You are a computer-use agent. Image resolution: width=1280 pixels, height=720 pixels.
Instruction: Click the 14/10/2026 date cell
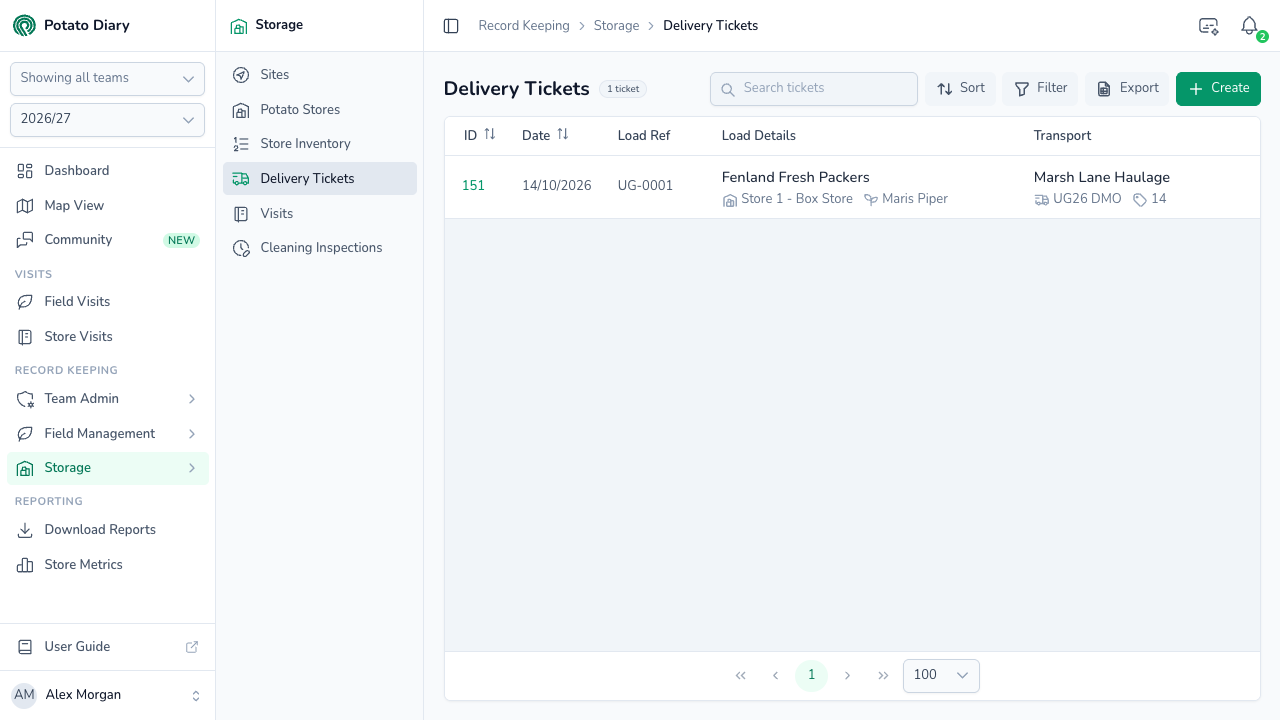[557, 186]
